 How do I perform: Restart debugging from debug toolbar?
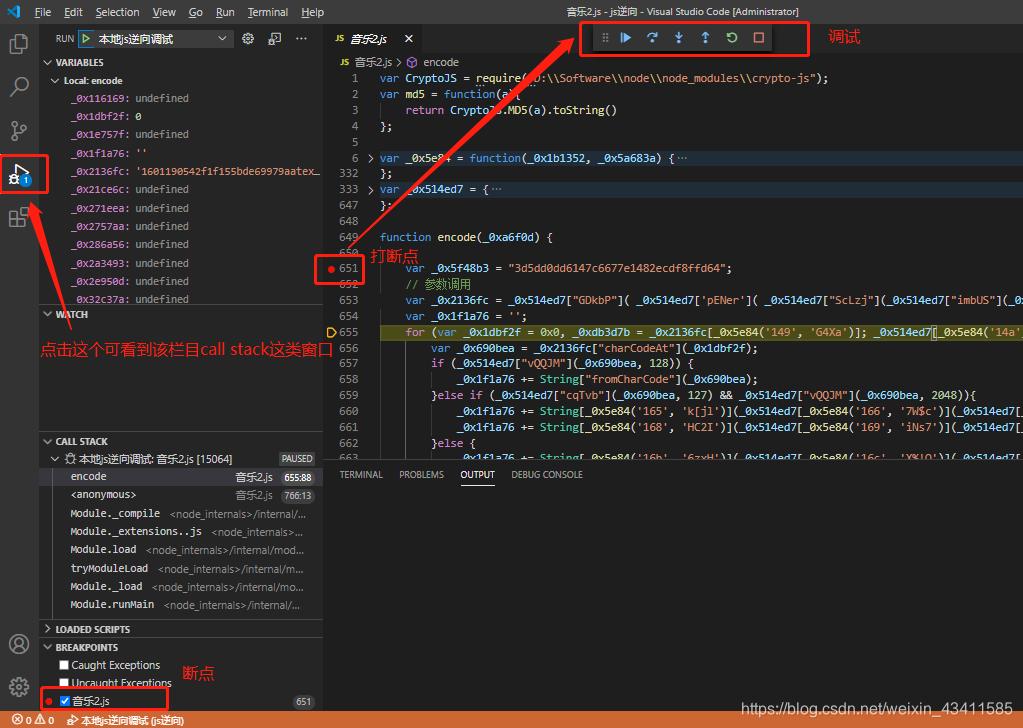point(732,38)
